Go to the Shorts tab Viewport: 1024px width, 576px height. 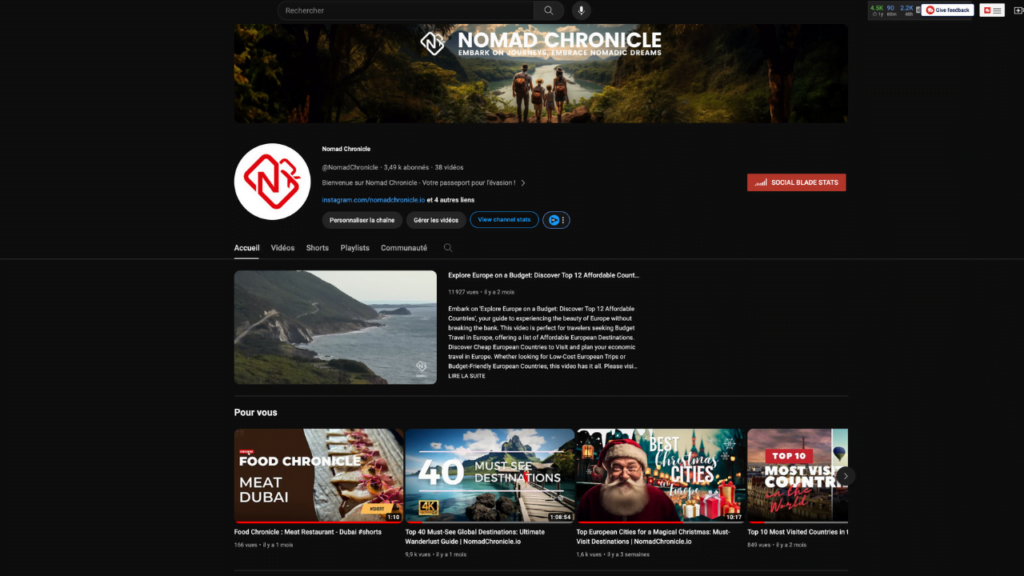tap(317, 248)
